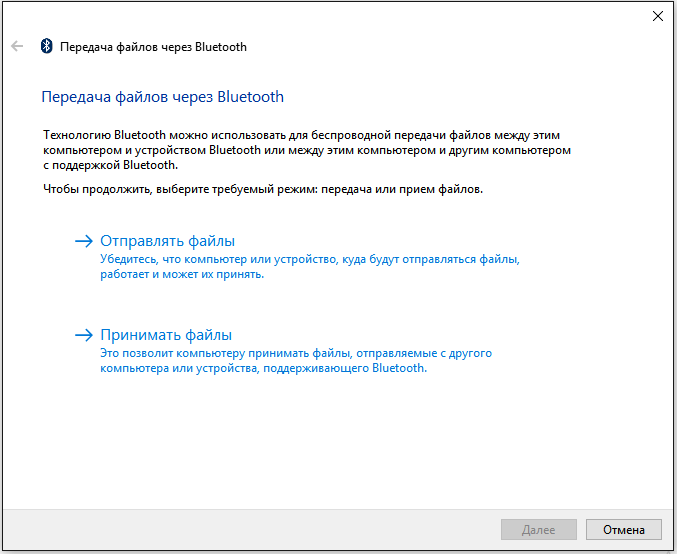Cancel the wizard with Отмена button
The height and width of the screenshot is (554, 677).
[x=623, y=529]
